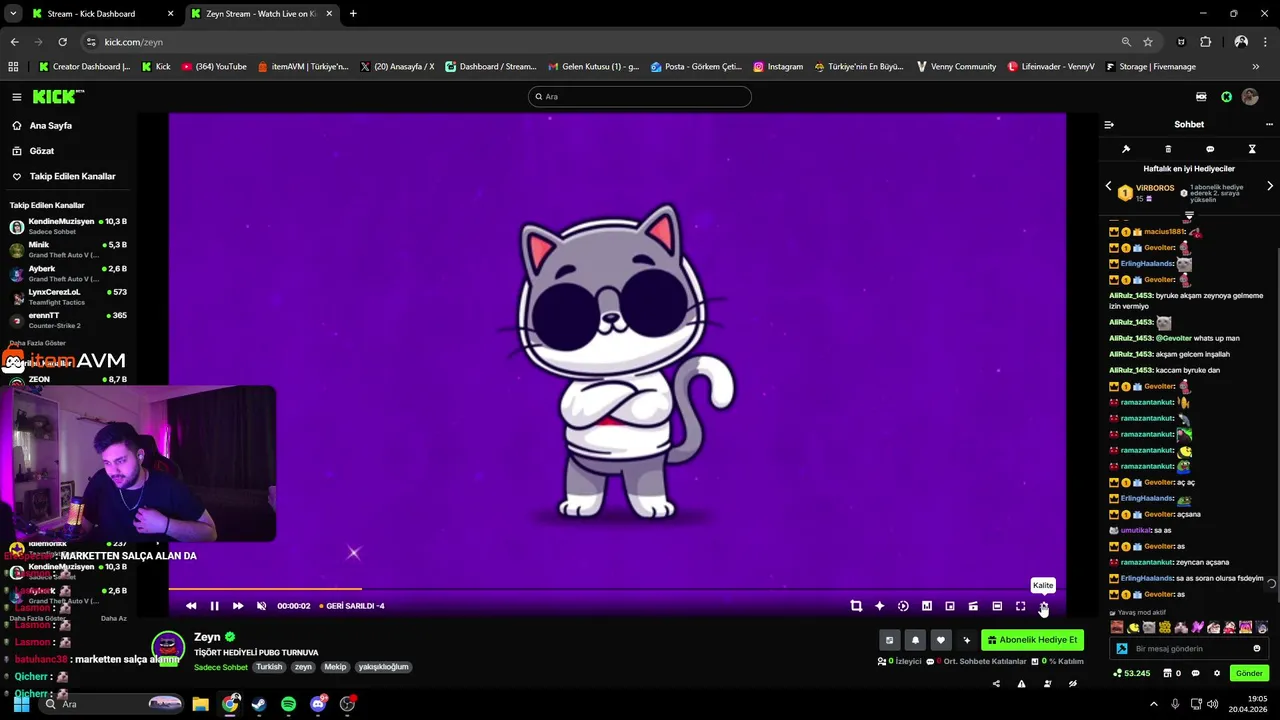
Task: Open the chat three-dot options menu
Action: click(1269, 125)
